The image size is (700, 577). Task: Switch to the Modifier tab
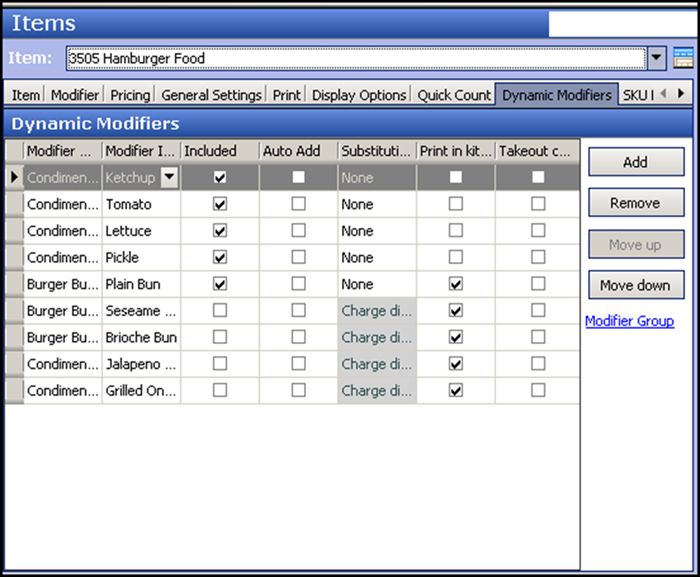[75, 95]
